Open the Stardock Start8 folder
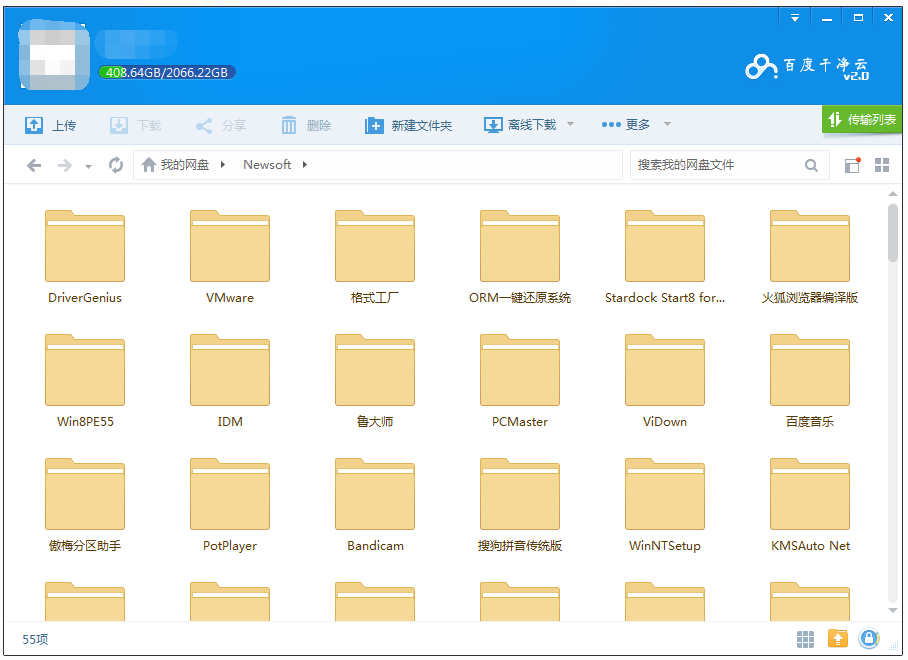This screenshot has height=660, width=908. point(665,257)
